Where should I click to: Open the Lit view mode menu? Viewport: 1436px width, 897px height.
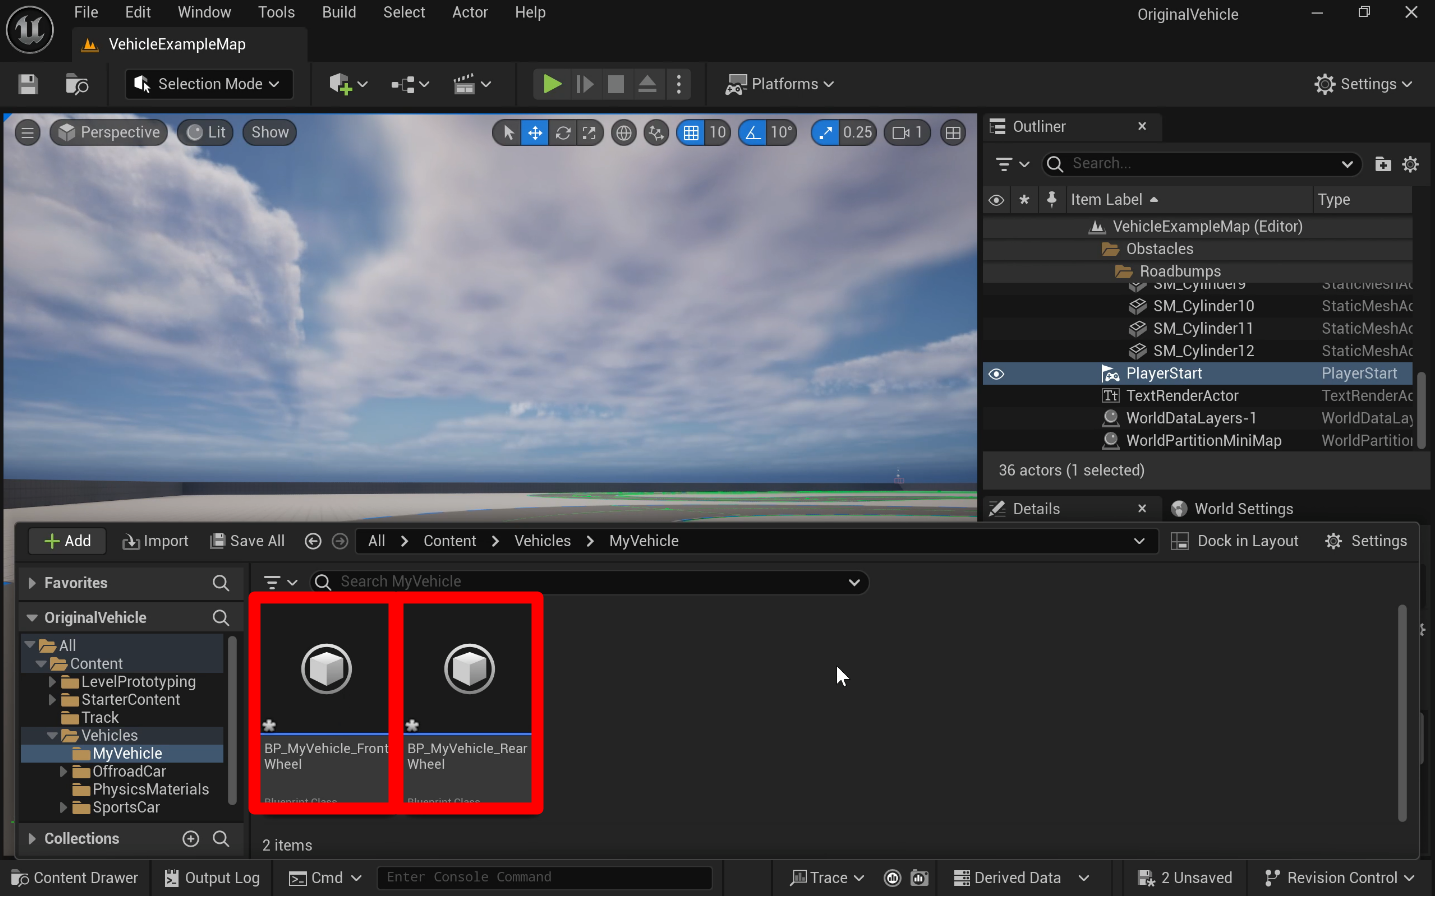(x=206, y=132)
